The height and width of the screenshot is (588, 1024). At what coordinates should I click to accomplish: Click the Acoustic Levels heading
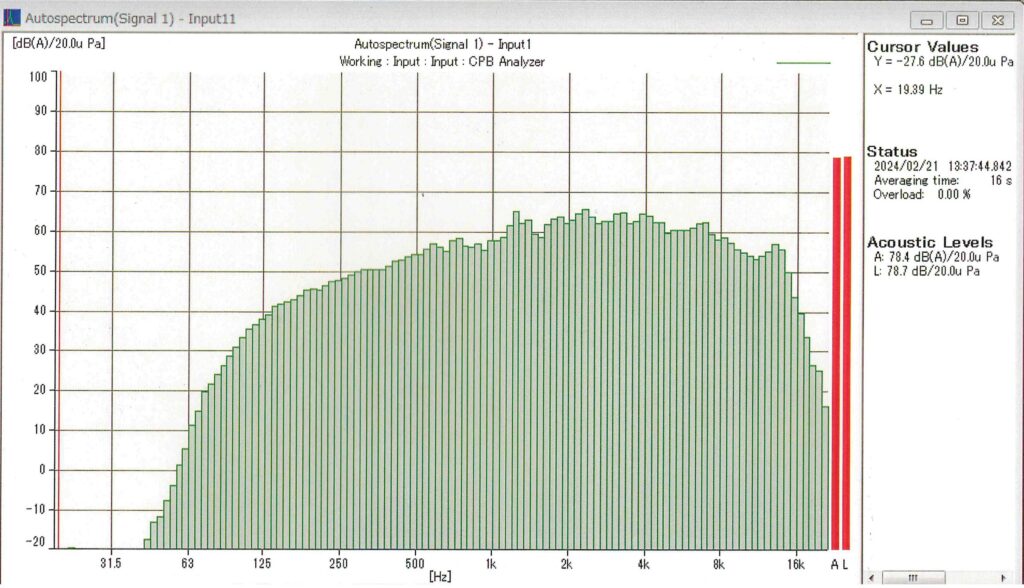click(x=929, y=242)
